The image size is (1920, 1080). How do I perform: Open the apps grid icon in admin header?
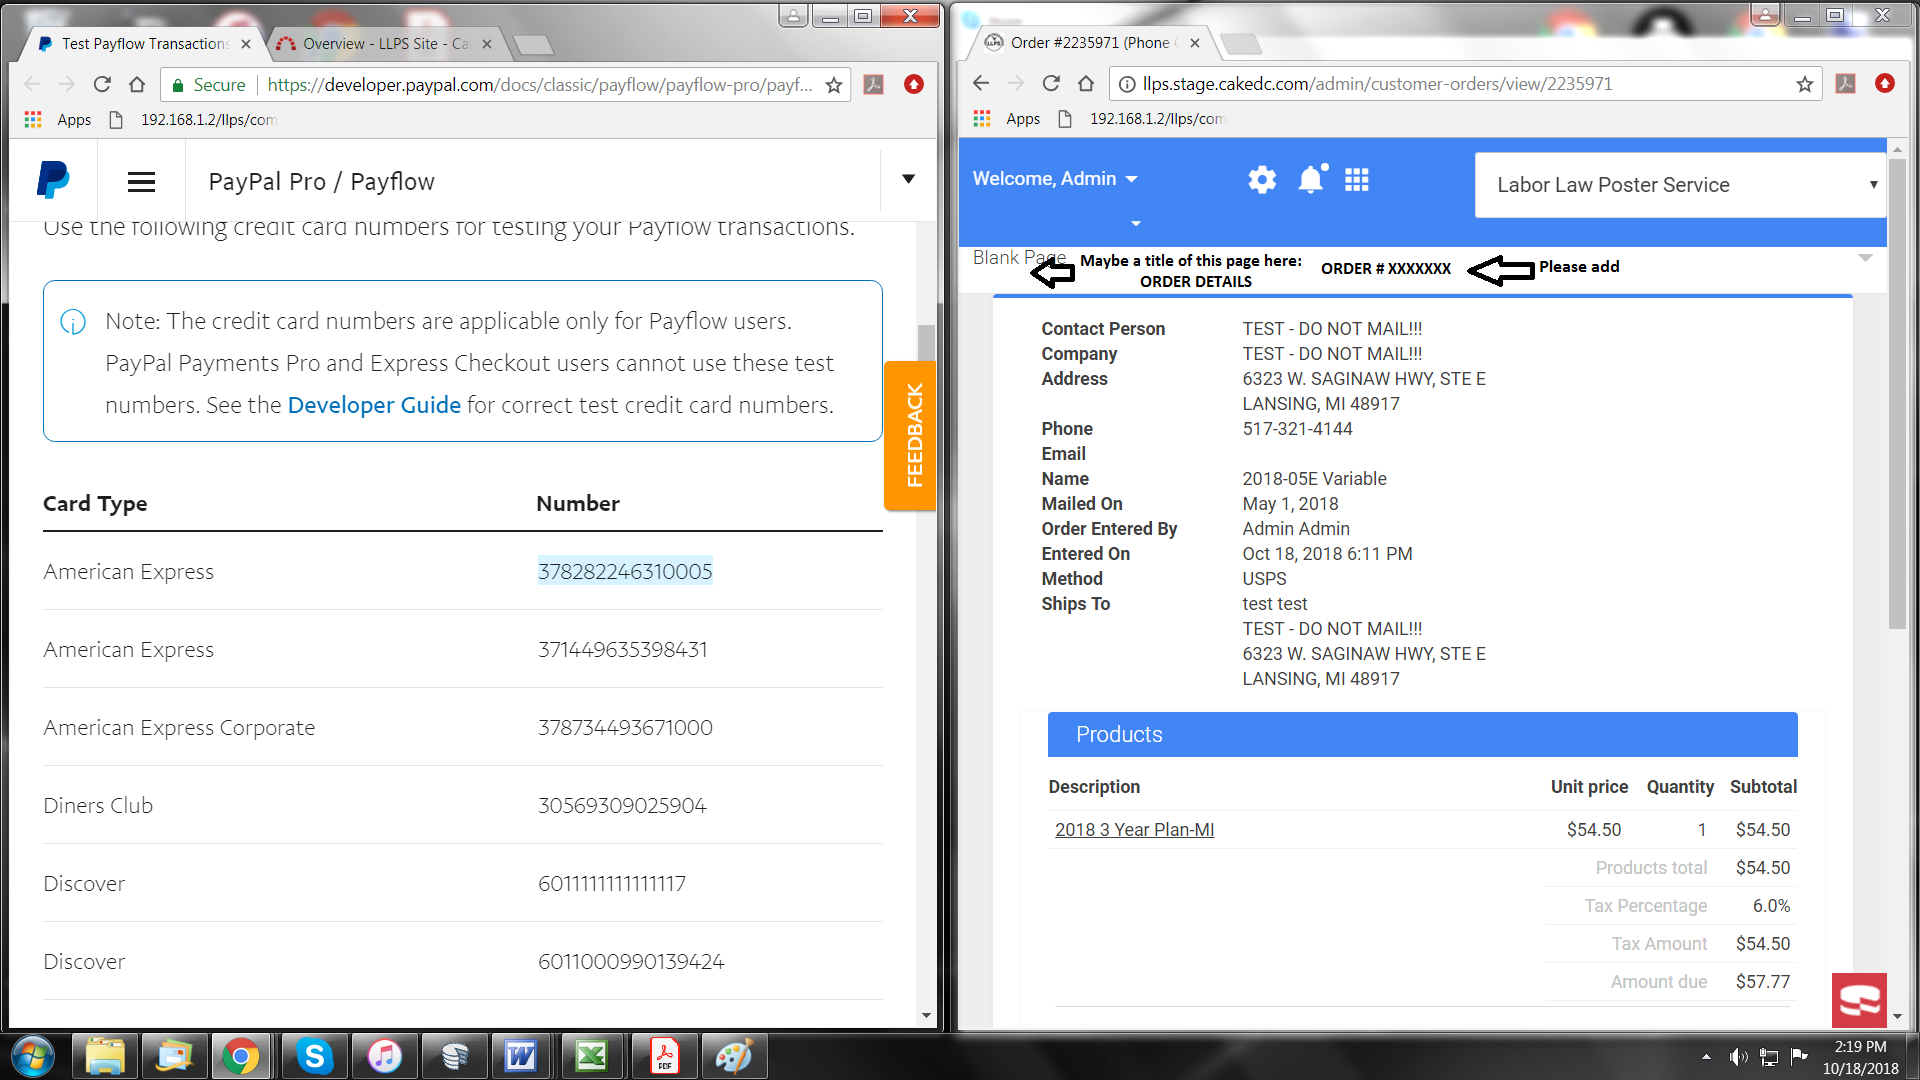(1357, 180)
